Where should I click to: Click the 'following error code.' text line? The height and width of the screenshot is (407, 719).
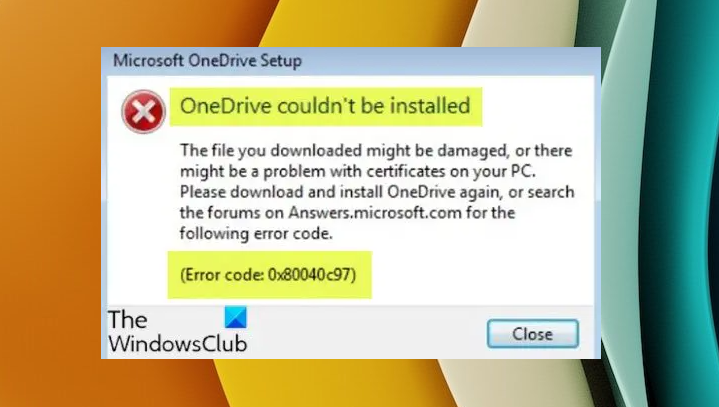click(256, 234)
